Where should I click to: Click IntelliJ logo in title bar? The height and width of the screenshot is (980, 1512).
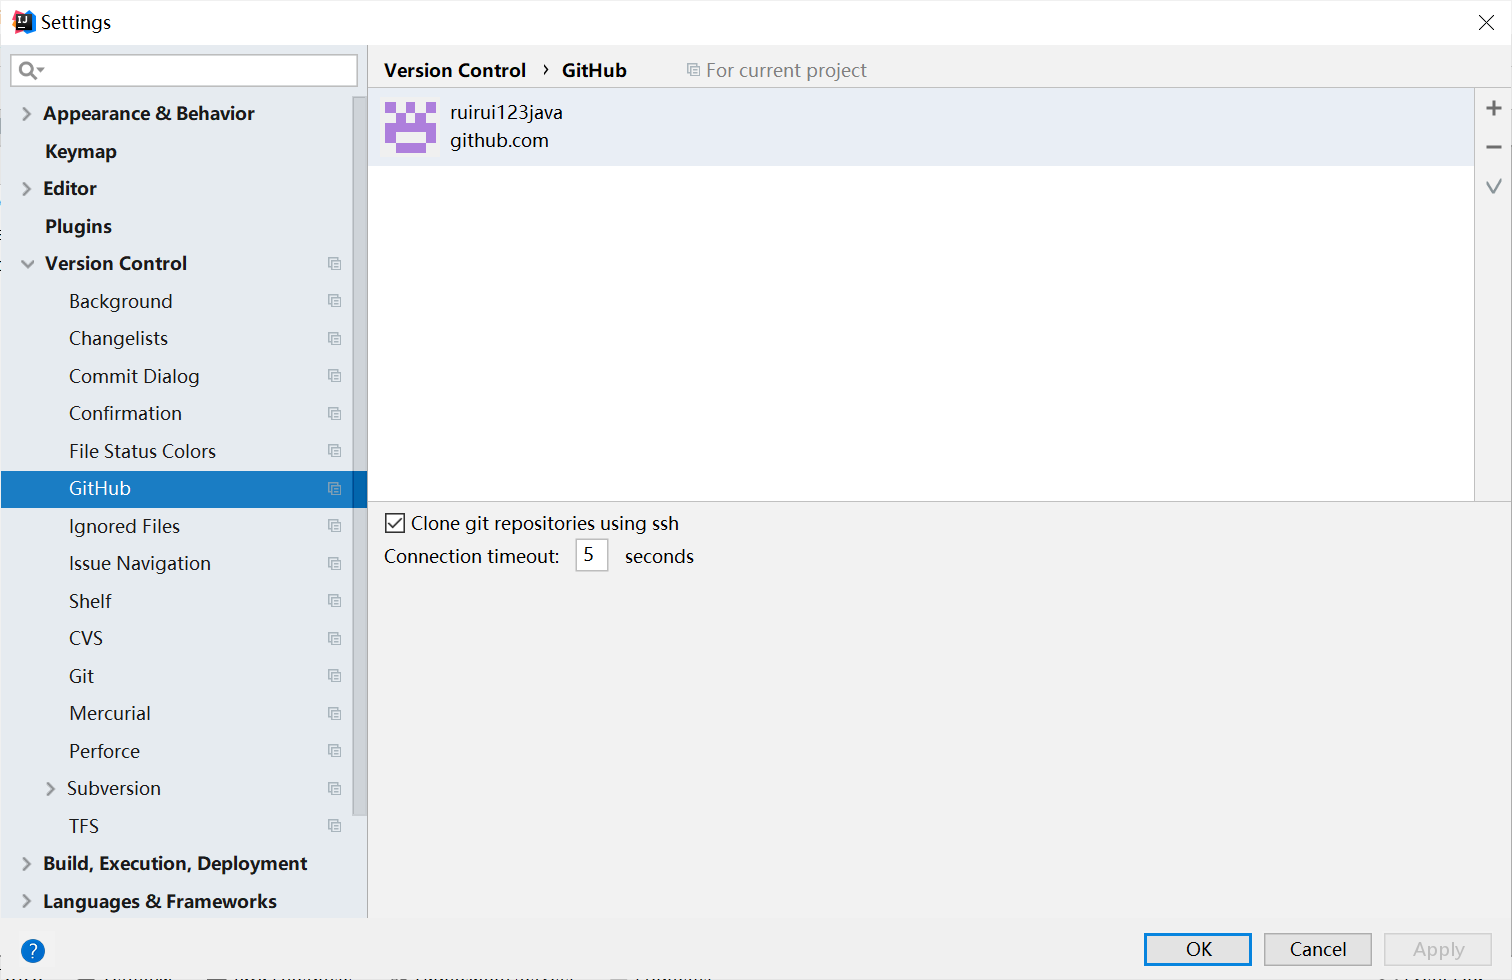[24, 22]
